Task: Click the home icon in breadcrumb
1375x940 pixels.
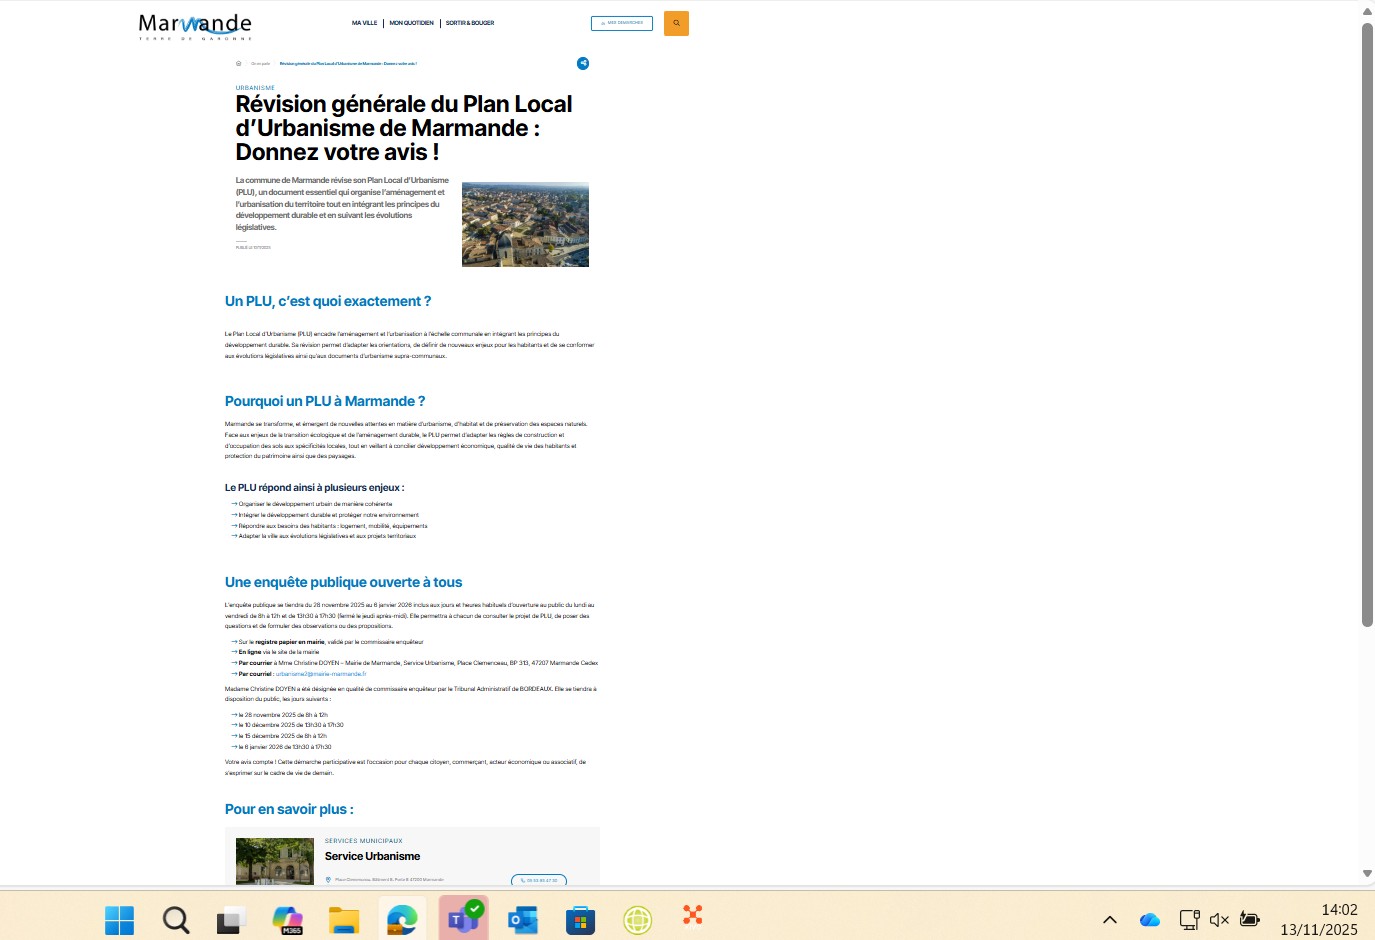Action: (238, 63)
